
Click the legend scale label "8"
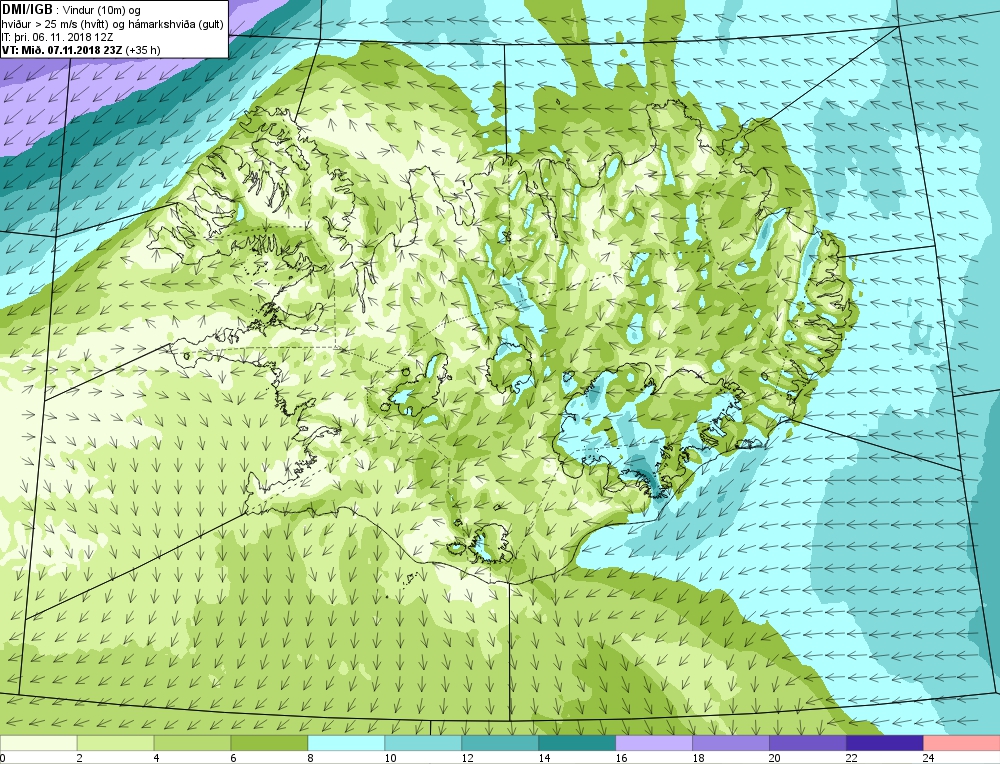tap(311, 758)
